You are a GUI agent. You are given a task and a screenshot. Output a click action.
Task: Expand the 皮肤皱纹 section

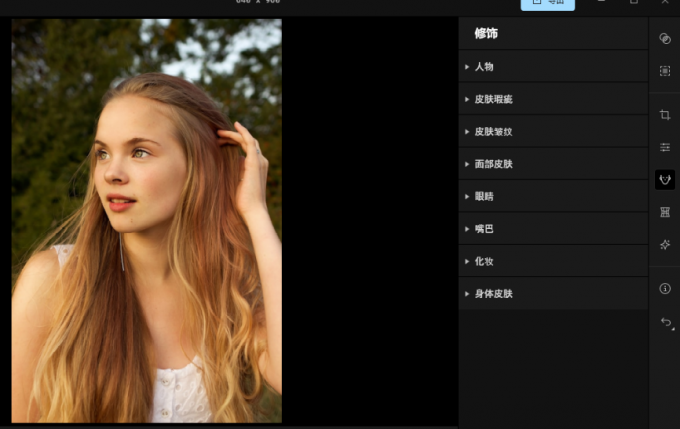point(553,131)
